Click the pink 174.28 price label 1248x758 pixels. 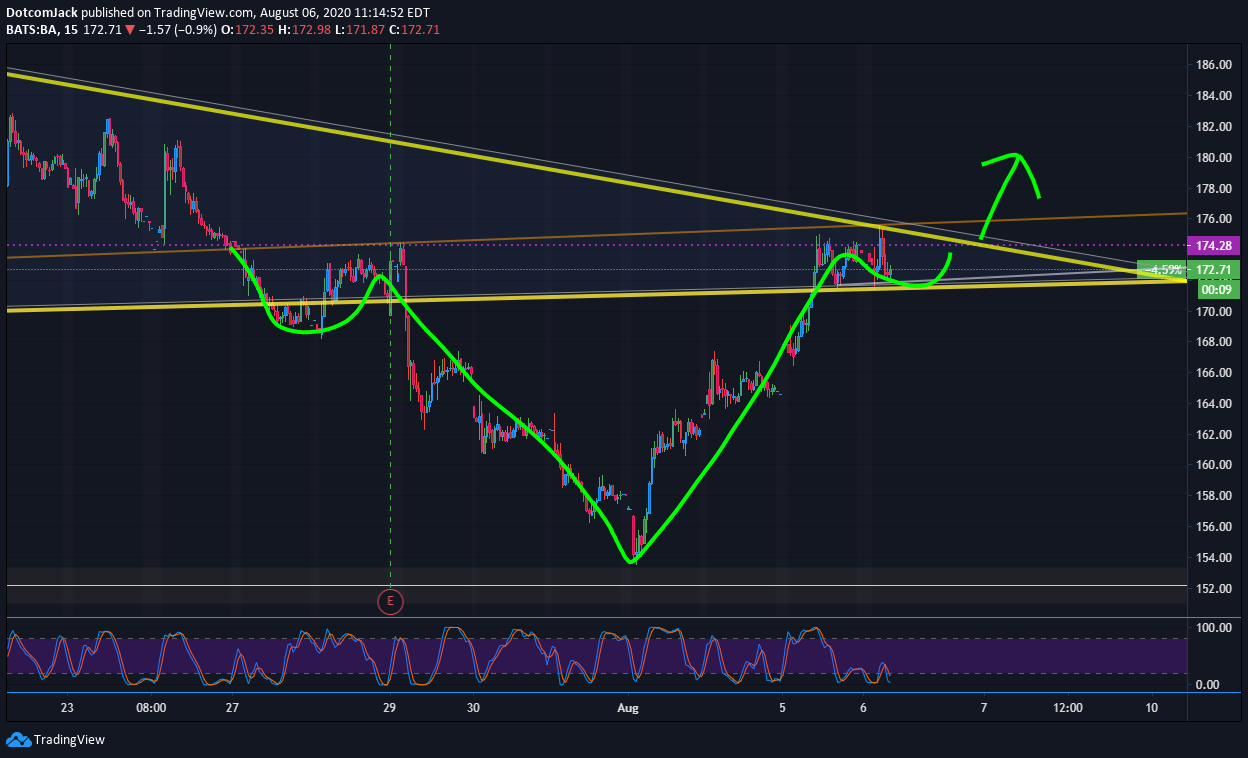[x=1213, y=245]
